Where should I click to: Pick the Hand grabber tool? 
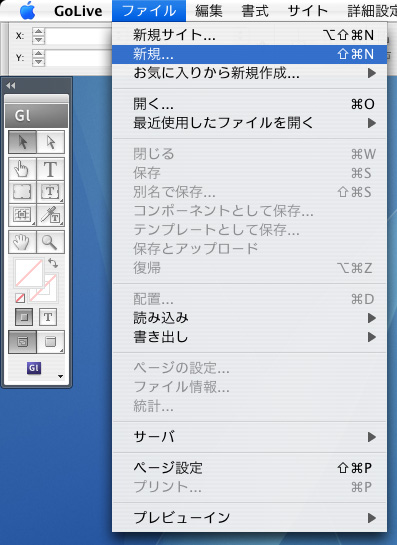[x=23, y=242]
